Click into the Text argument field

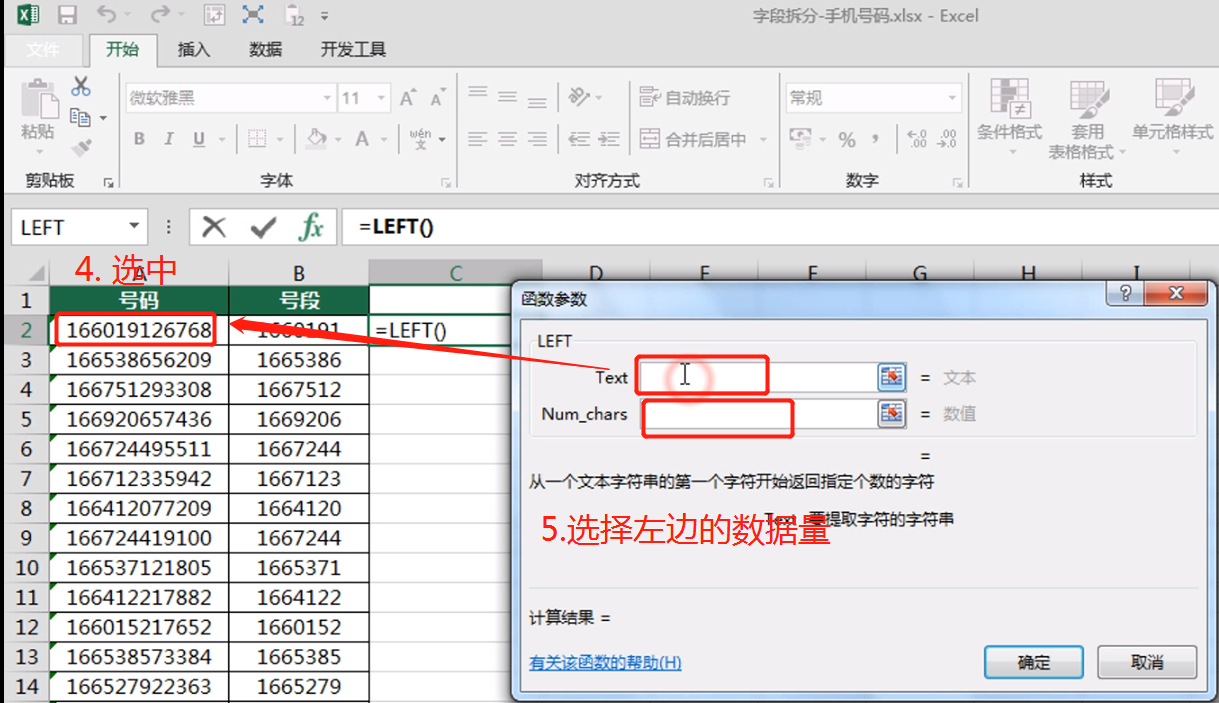(756, 377)
